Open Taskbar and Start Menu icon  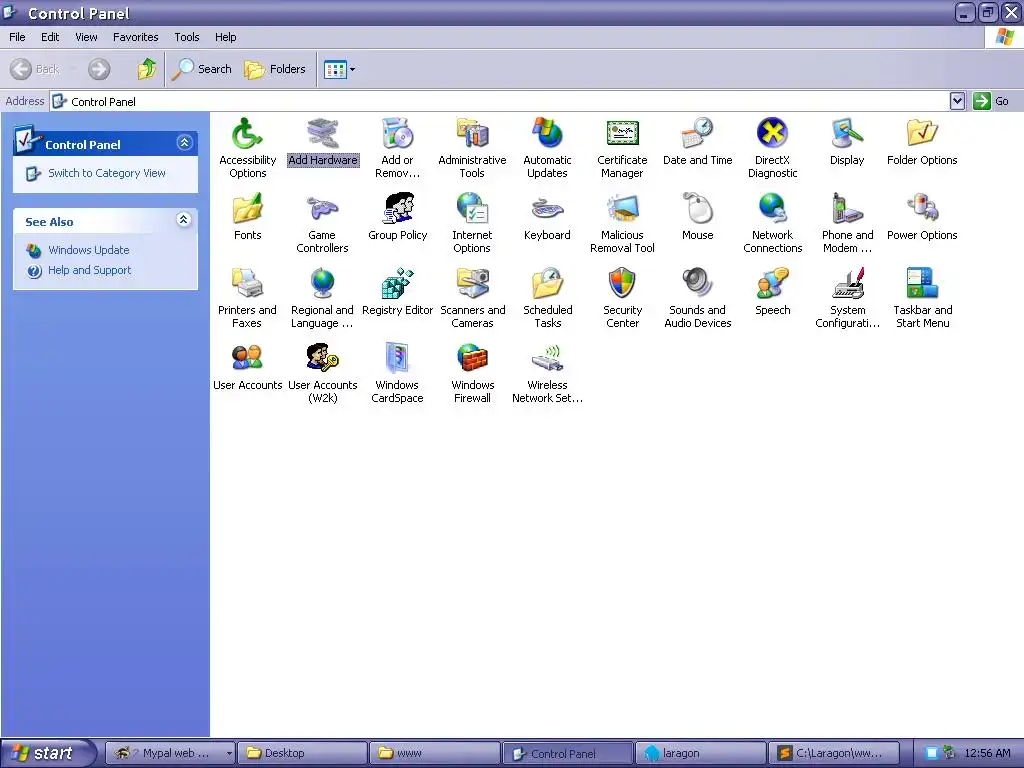(x=922, y=284)
